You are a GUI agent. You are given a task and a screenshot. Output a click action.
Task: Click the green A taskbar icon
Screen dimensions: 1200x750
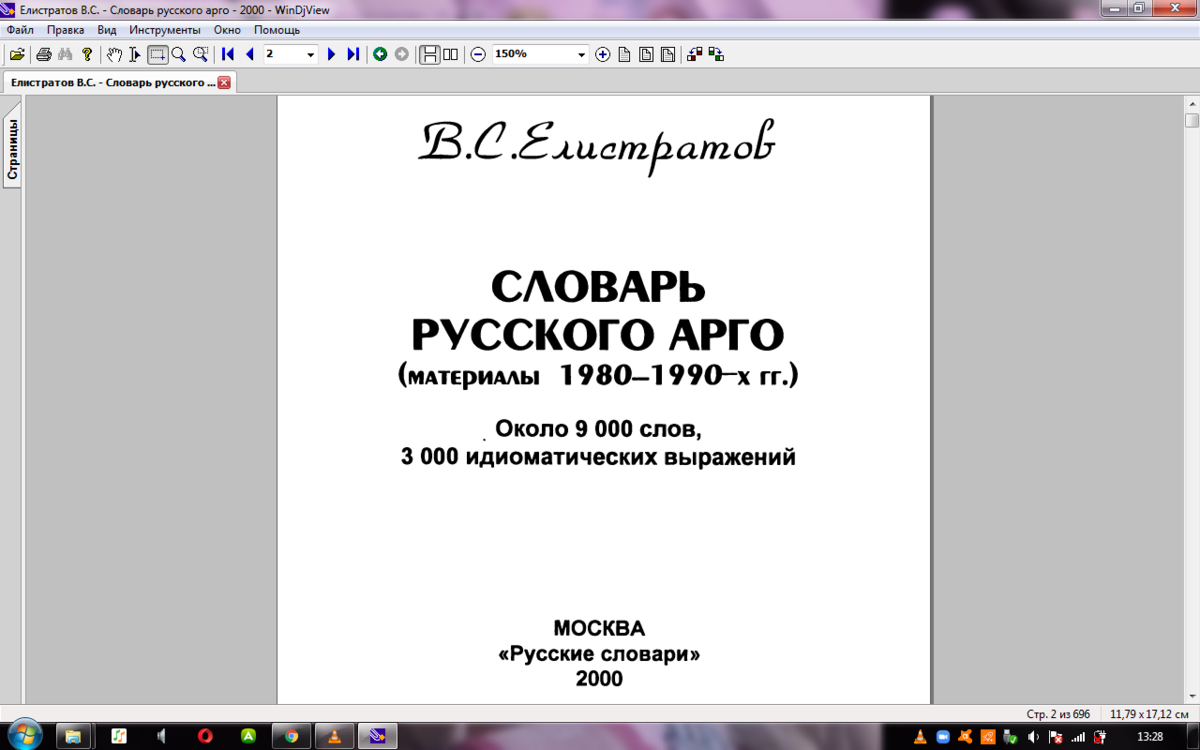[x=249, y=736]
